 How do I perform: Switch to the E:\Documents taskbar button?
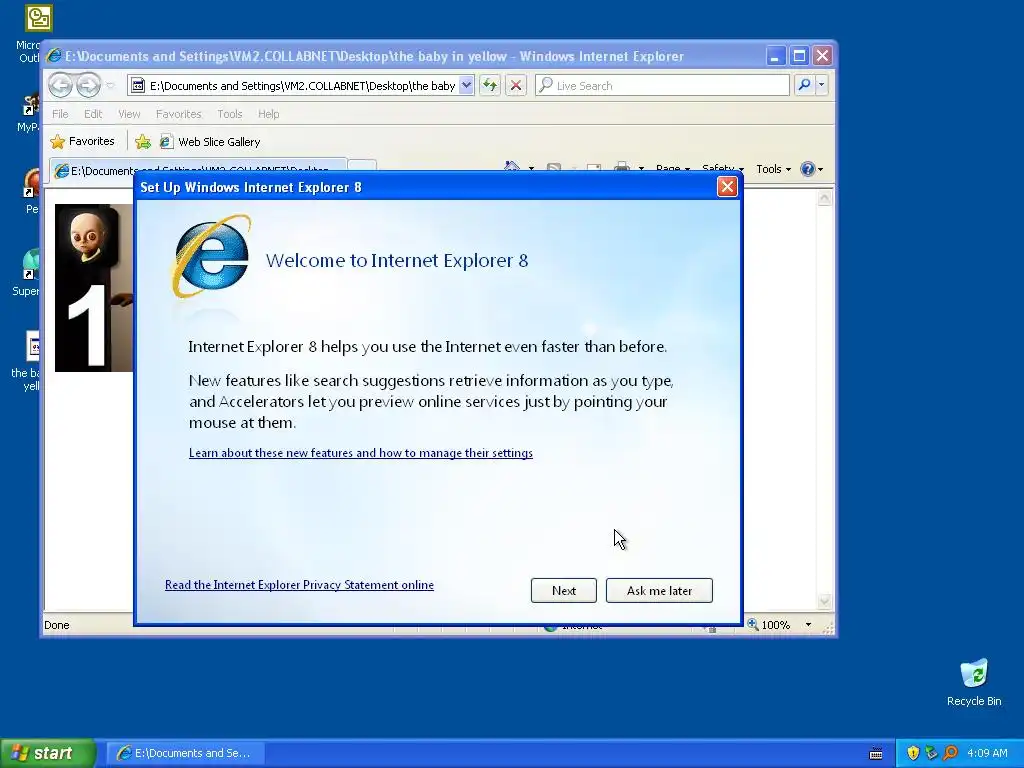tap(185, 753)
